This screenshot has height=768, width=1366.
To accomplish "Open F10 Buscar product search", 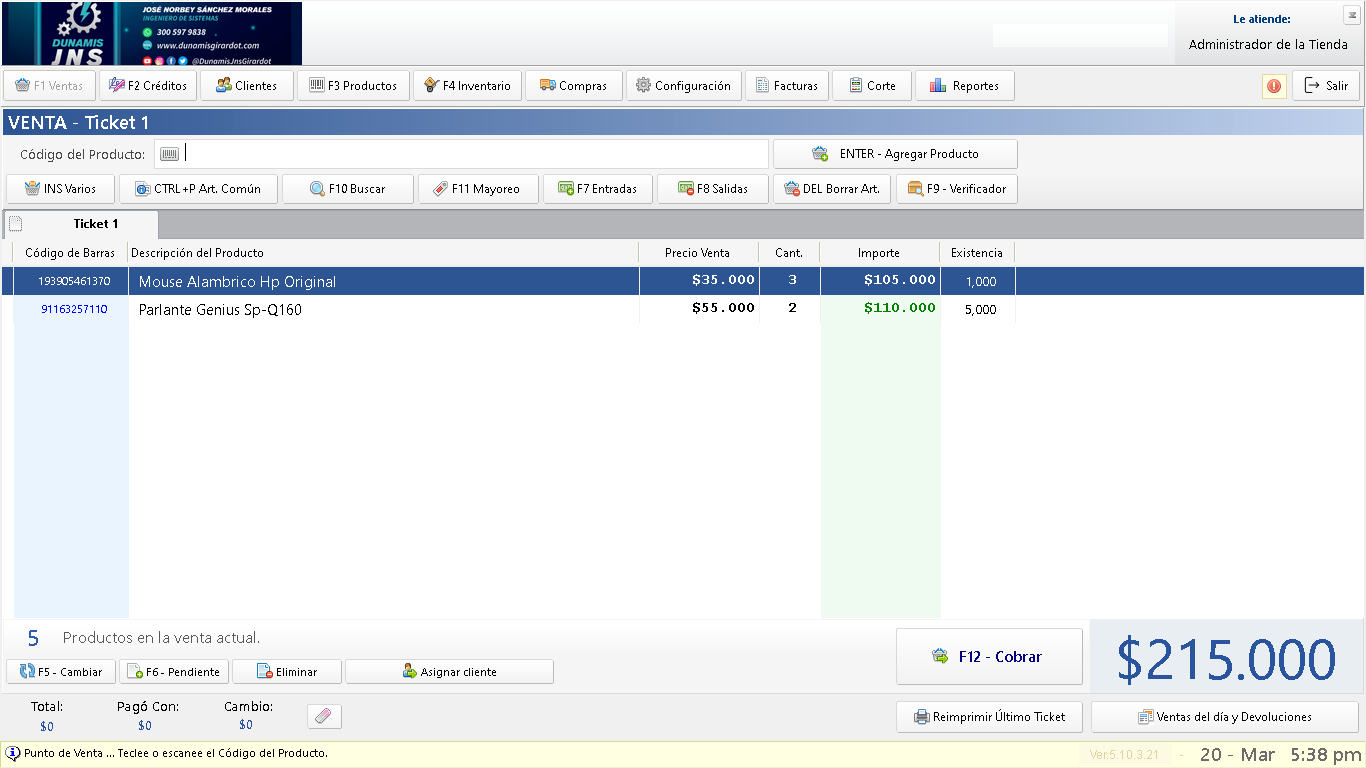I will 348,189.
